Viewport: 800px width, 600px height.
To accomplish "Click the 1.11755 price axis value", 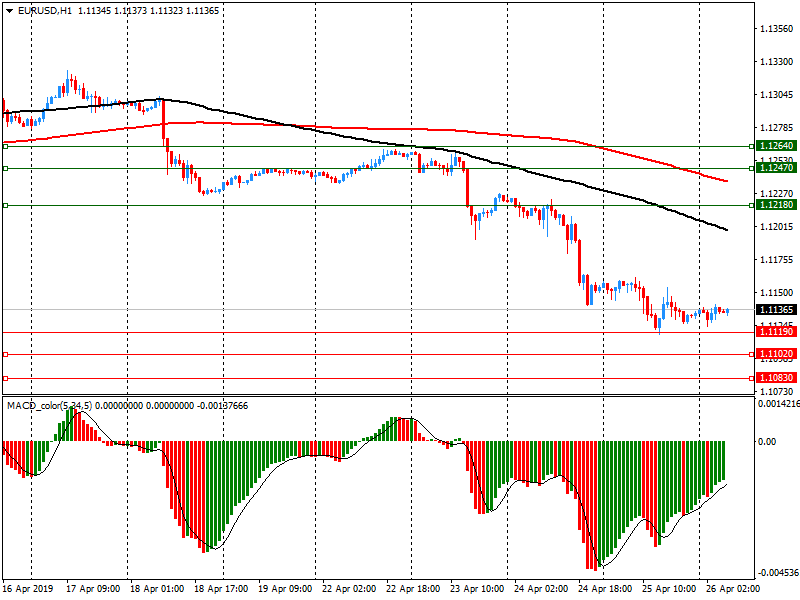I will [x=776, y=260].
